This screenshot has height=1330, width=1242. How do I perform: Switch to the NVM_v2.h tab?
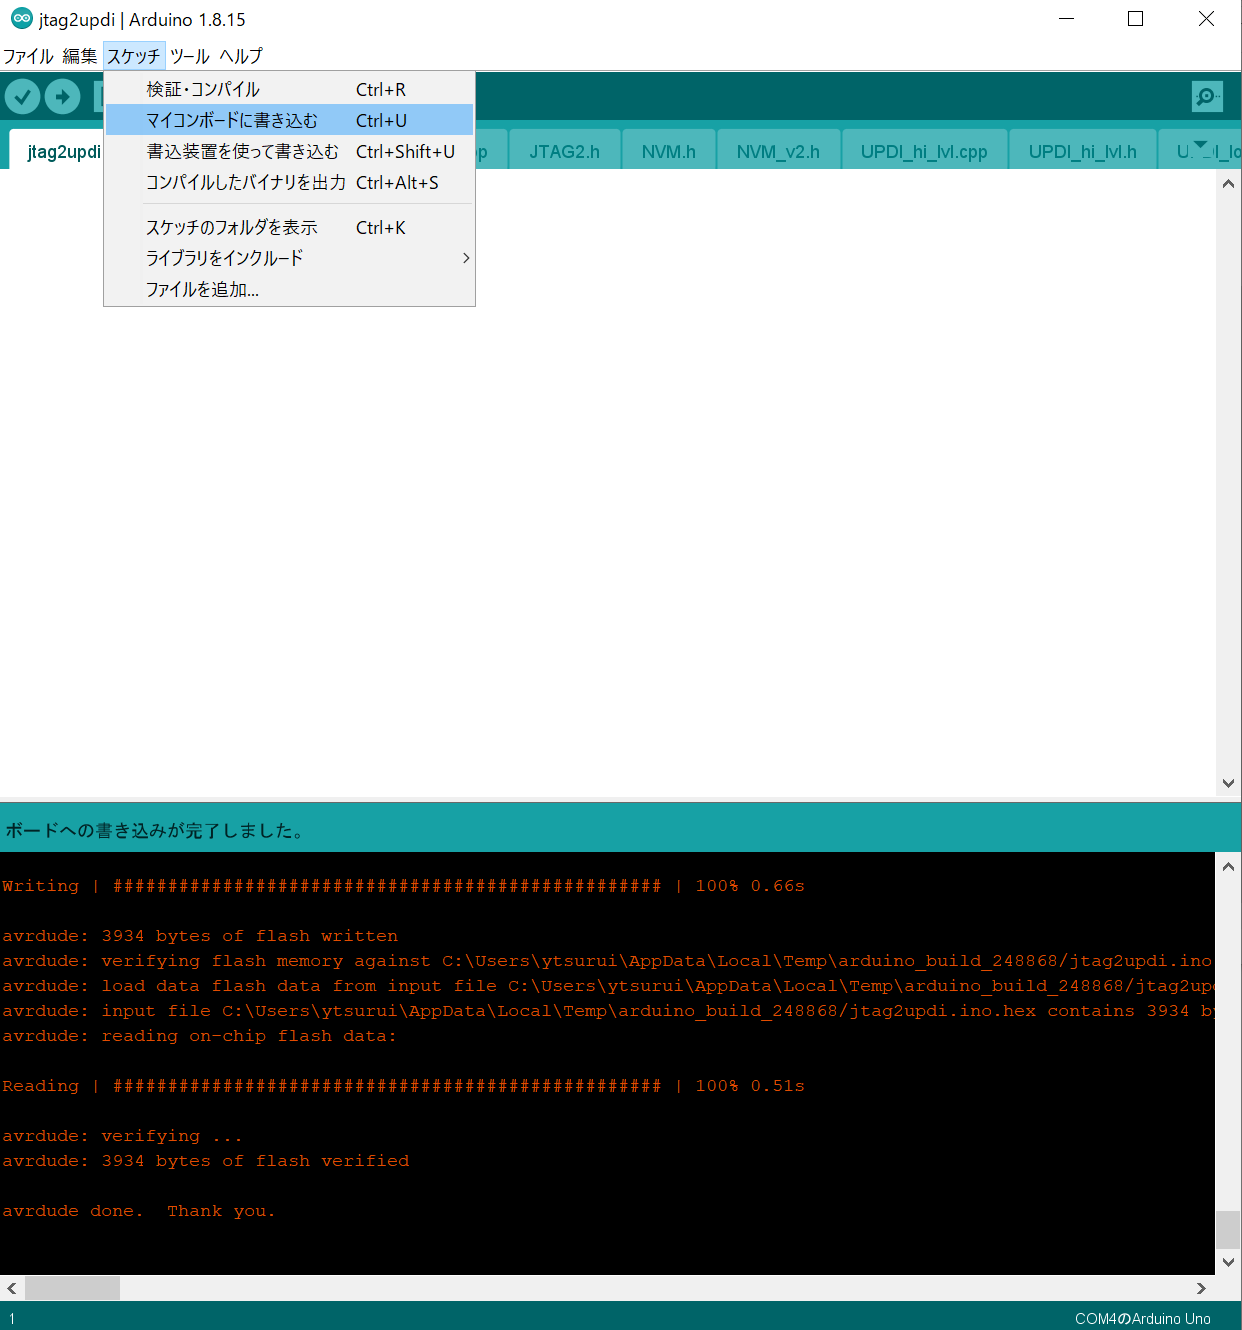pos(777,152)
